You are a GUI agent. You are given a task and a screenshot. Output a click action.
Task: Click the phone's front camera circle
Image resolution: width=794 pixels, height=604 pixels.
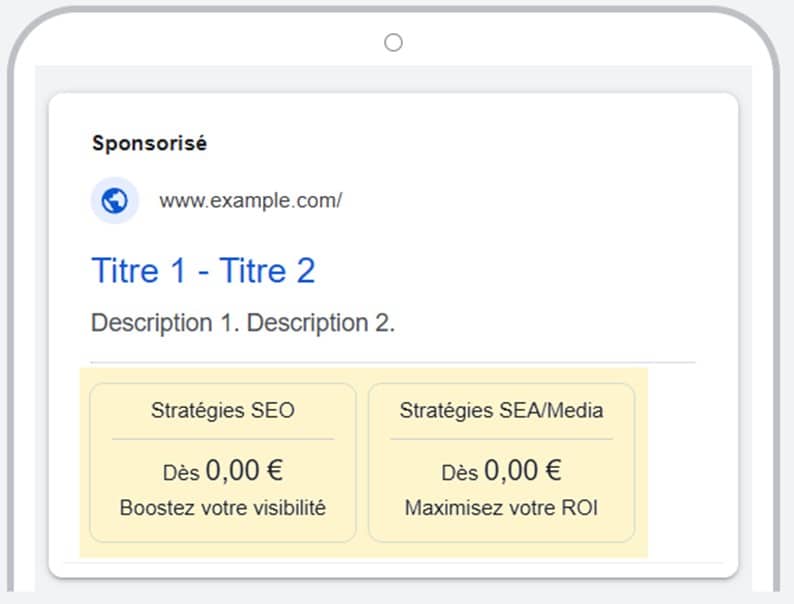[x=393, y=43]
